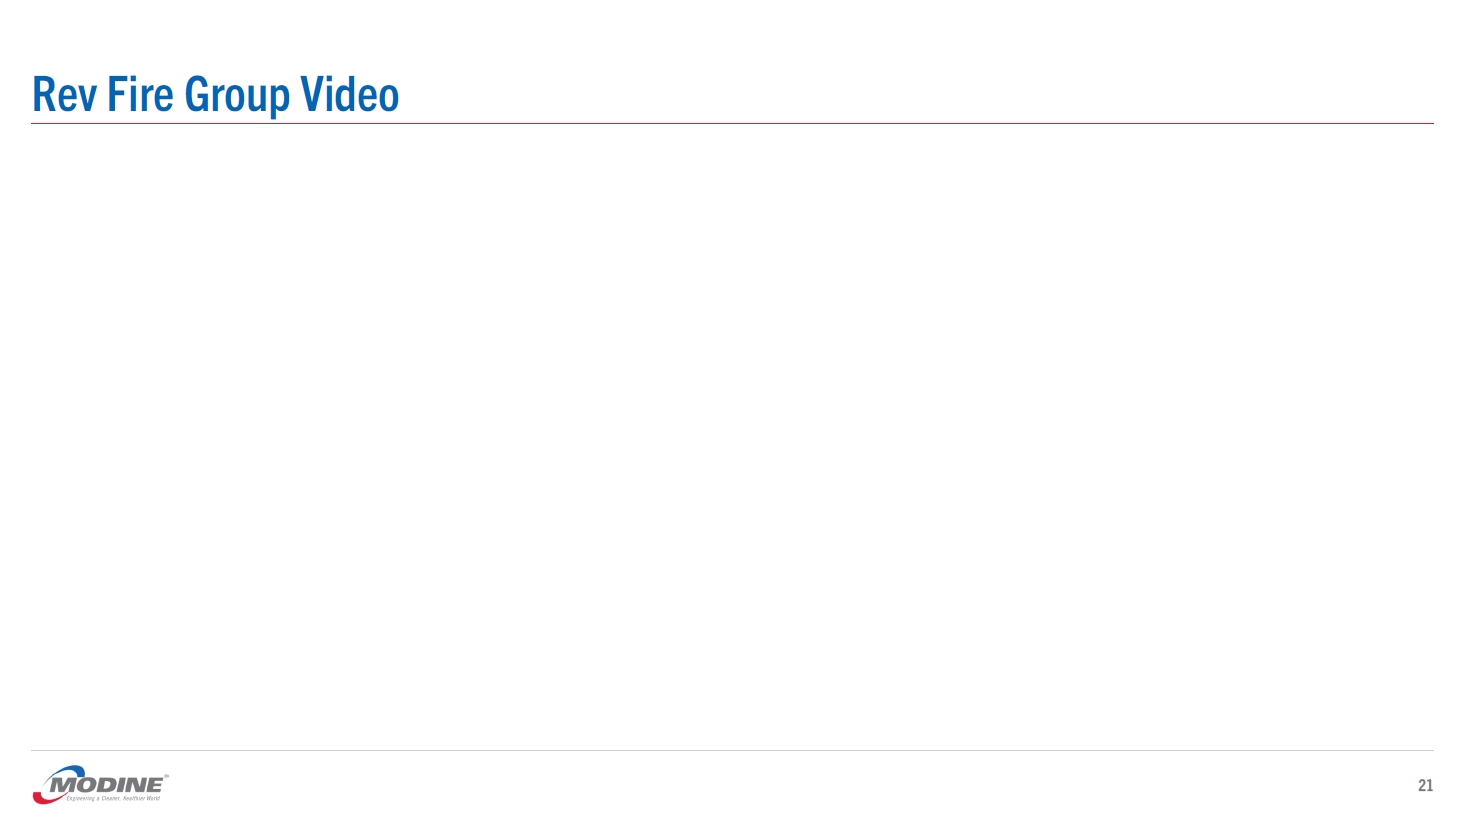The width and height of the screenshot is (1463, 822).
Task: Click the red line beneath the title
Action: point(732,123)
